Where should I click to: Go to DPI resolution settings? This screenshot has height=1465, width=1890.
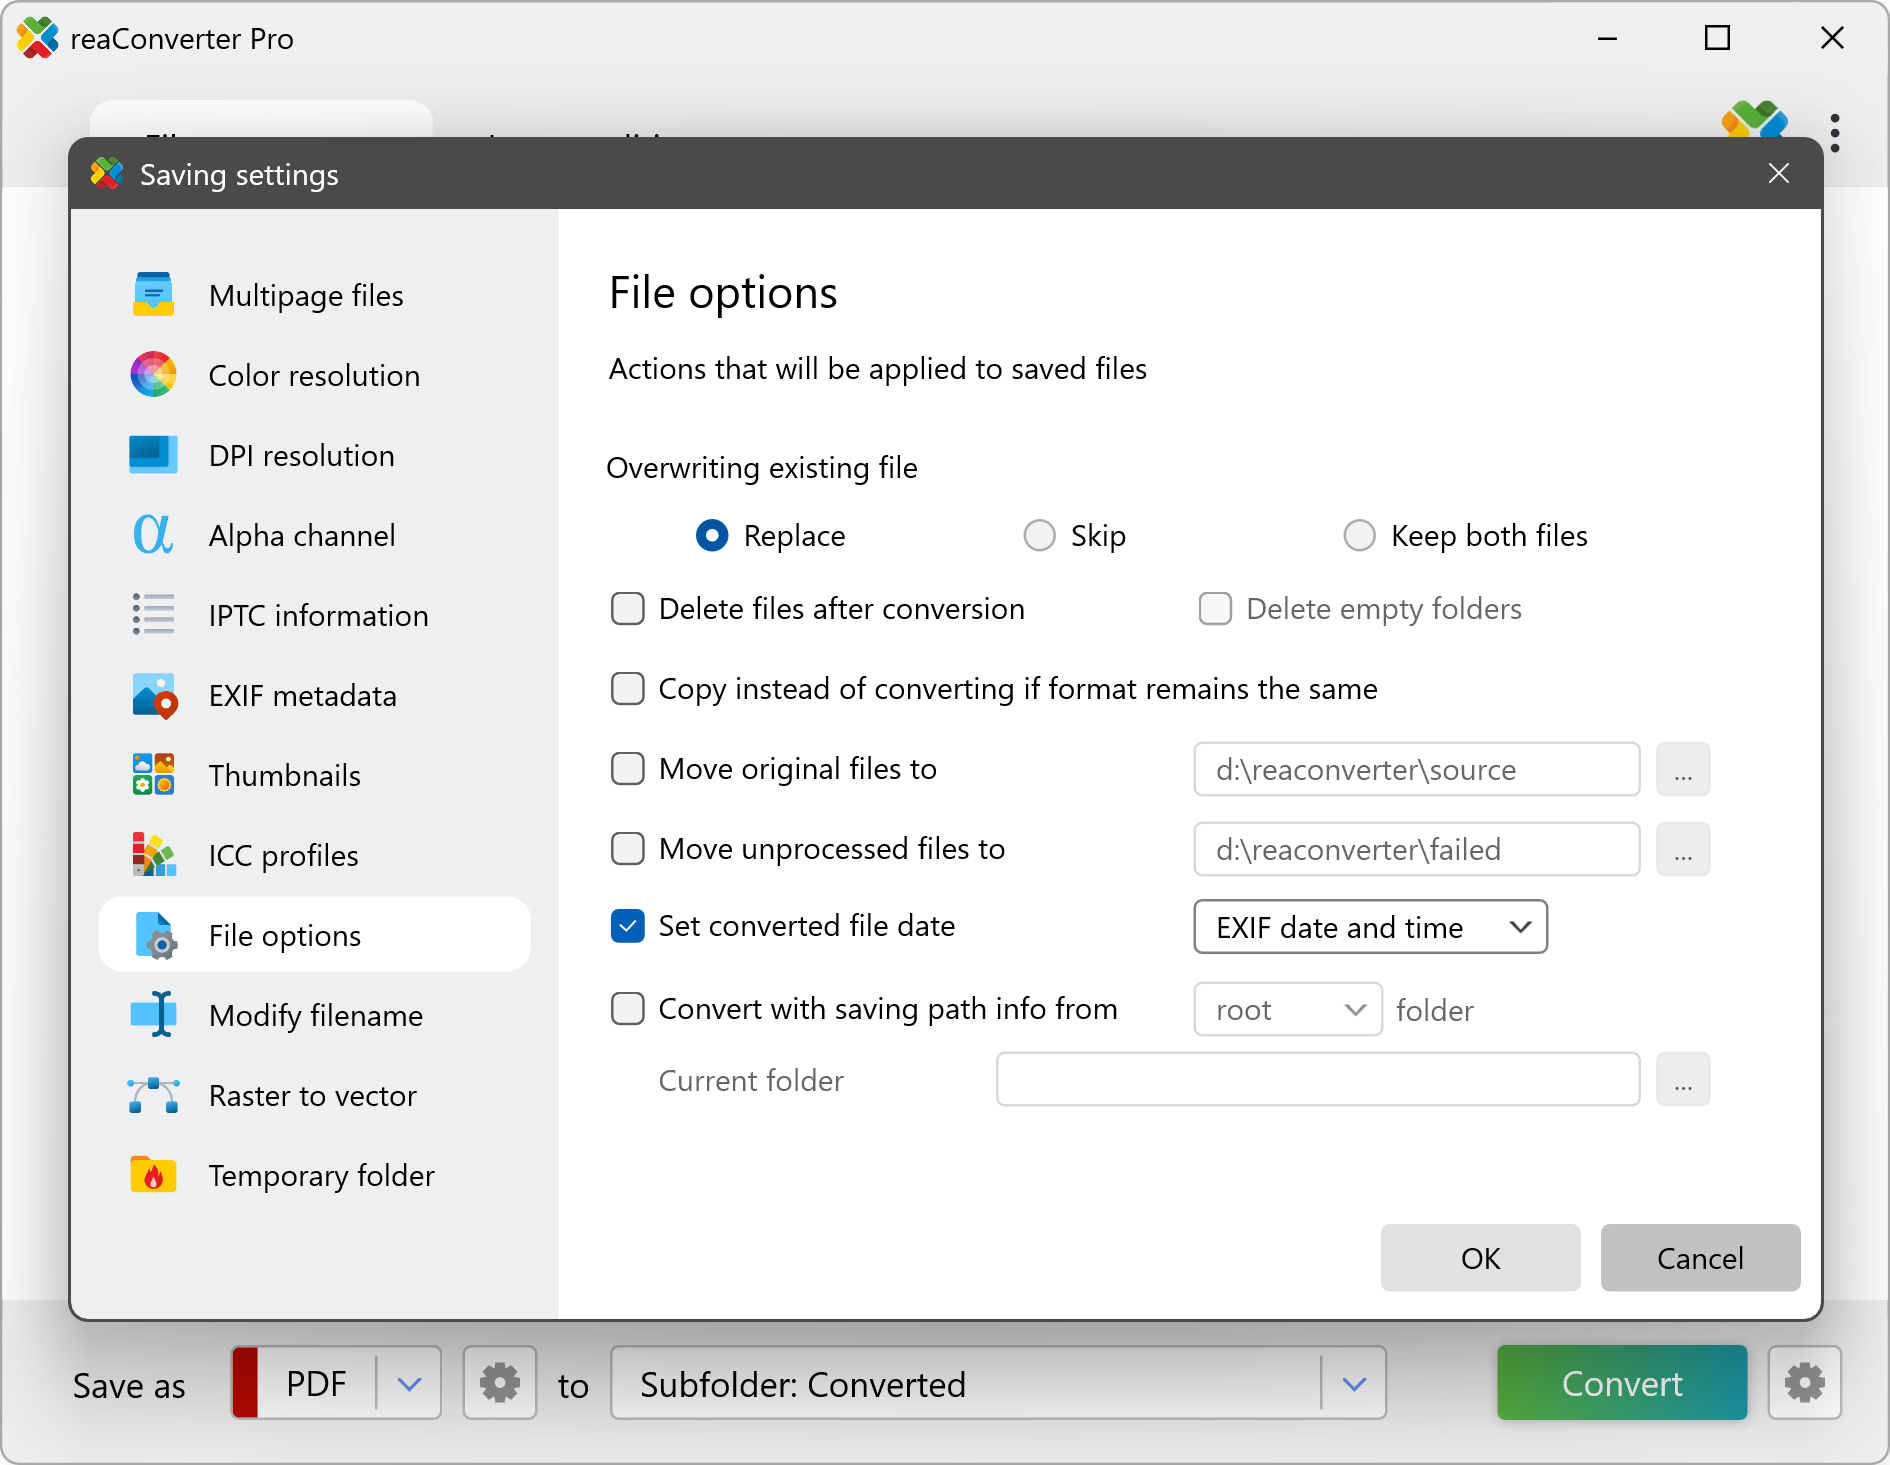click(x=301, y=455)
